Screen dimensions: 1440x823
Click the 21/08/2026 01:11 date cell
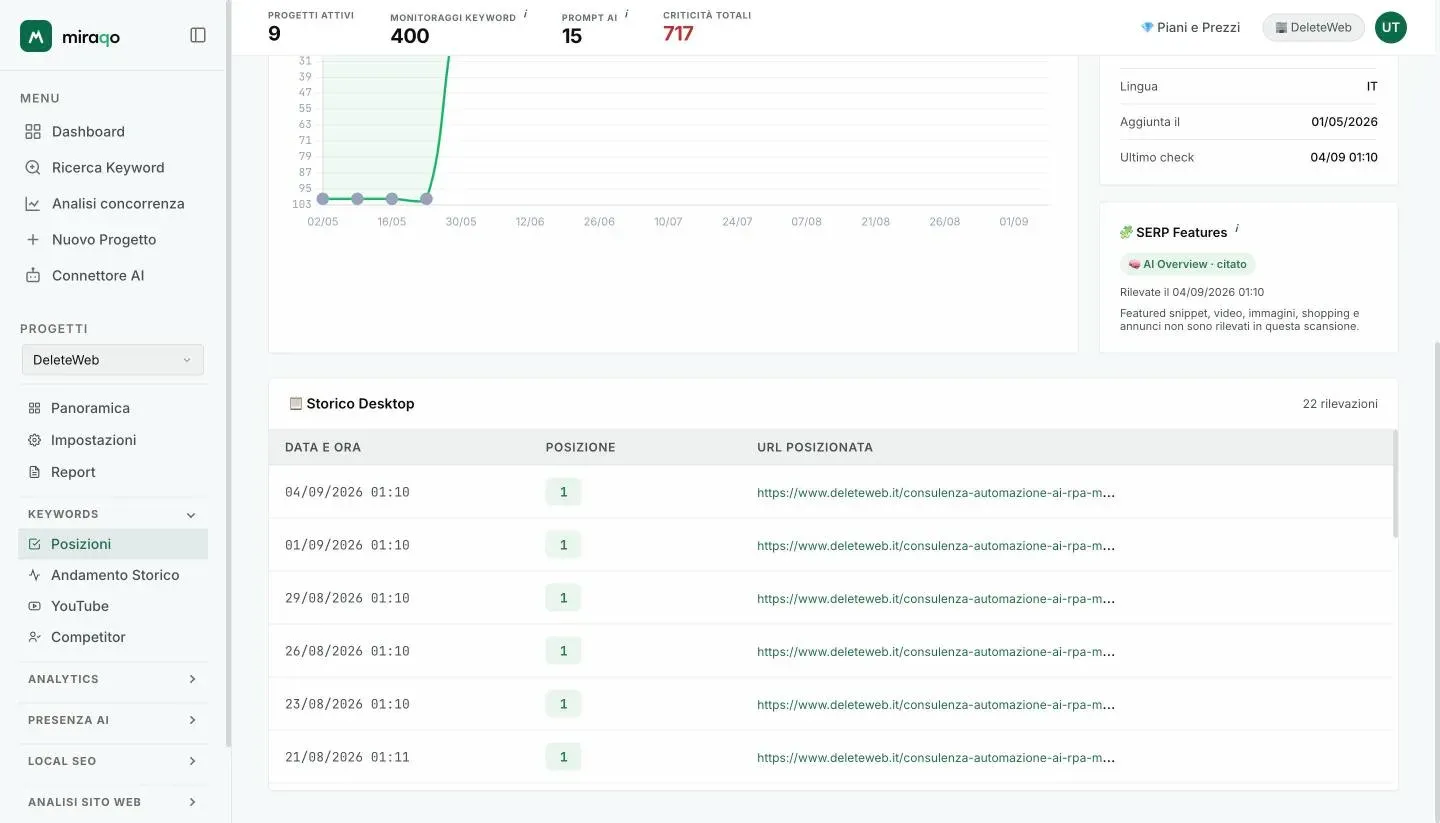(x=347, y=757)
